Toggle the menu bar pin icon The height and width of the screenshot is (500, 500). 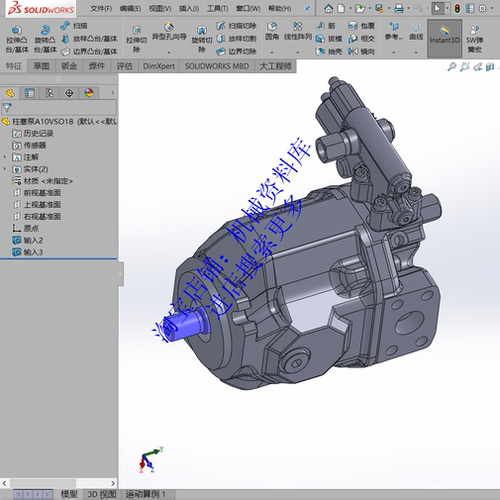tap(307, 9)
